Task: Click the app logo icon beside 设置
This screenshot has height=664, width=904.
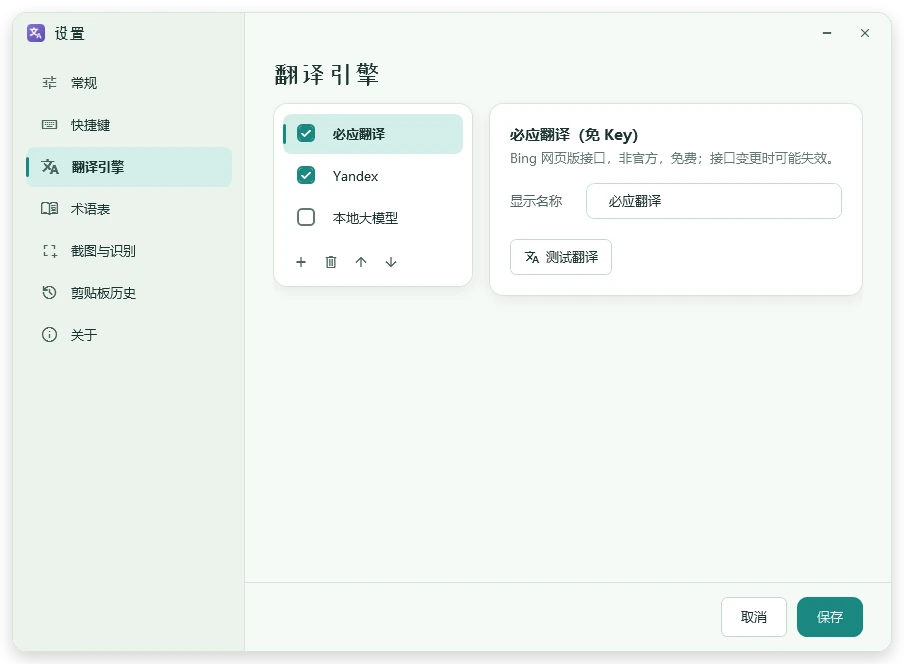Action: pos(36,33)
